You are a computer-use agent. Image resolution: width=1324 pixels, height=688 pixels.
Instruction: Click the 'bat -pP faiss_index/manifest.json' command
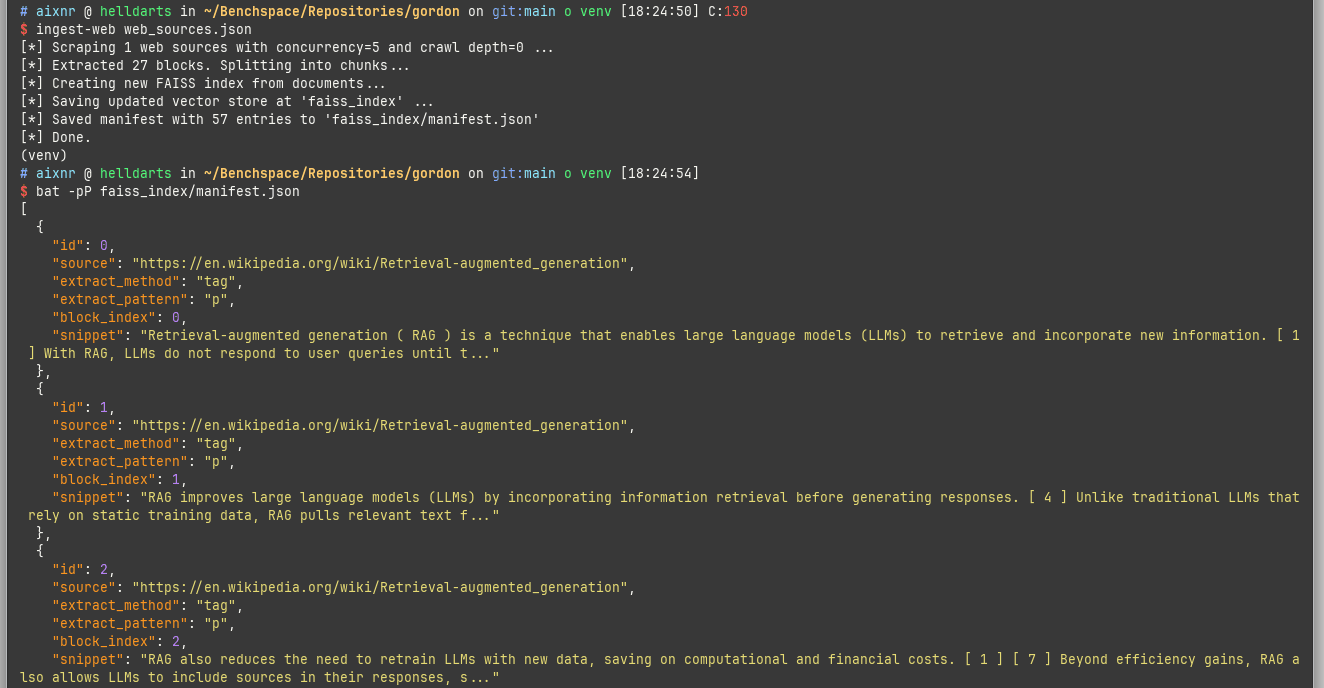(x=167, y=192)
